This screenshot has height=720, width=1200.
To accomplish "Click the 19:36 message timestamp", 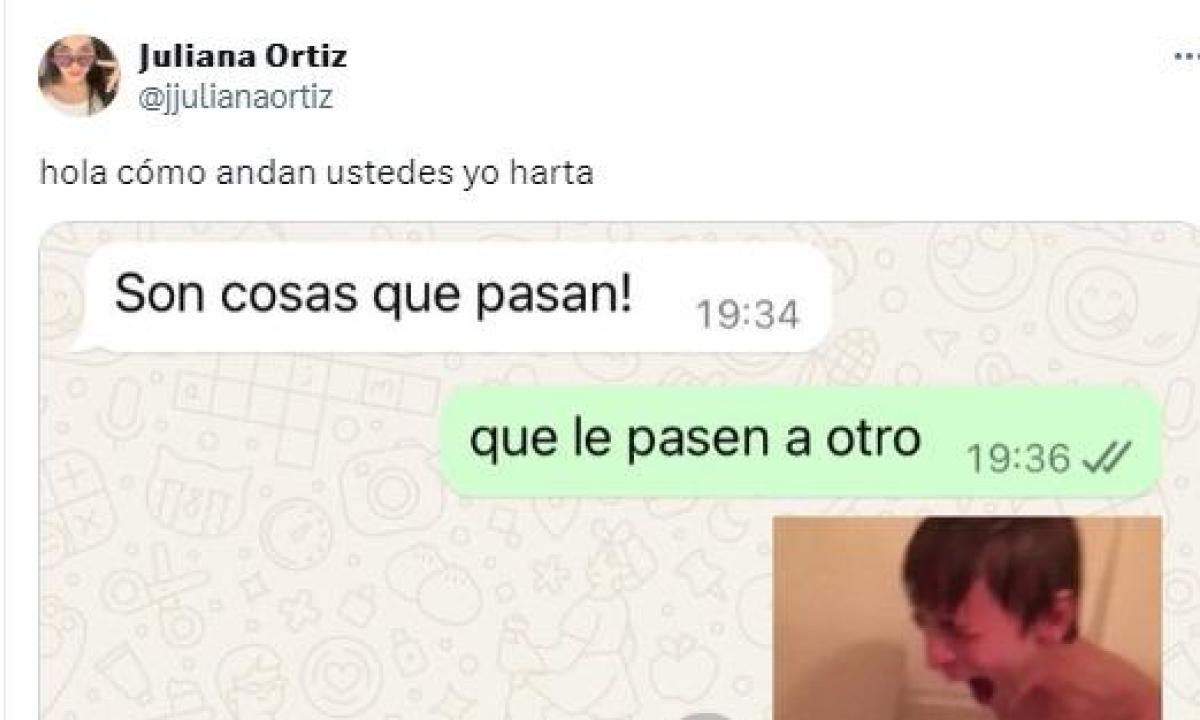I will [x=1019, y=459].
